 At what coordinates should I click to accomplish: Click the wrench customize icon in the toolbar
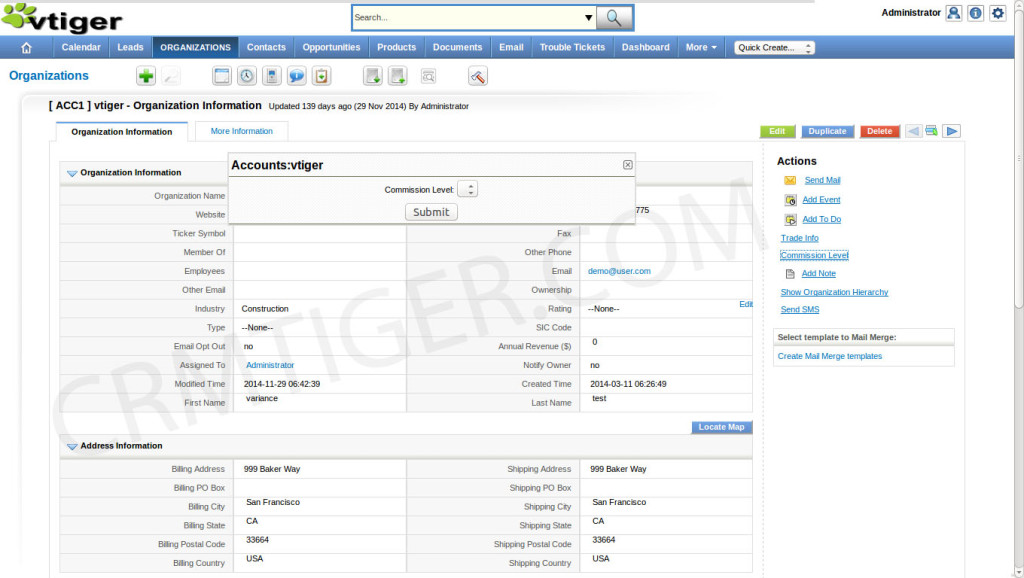click(x=476, y=75)
